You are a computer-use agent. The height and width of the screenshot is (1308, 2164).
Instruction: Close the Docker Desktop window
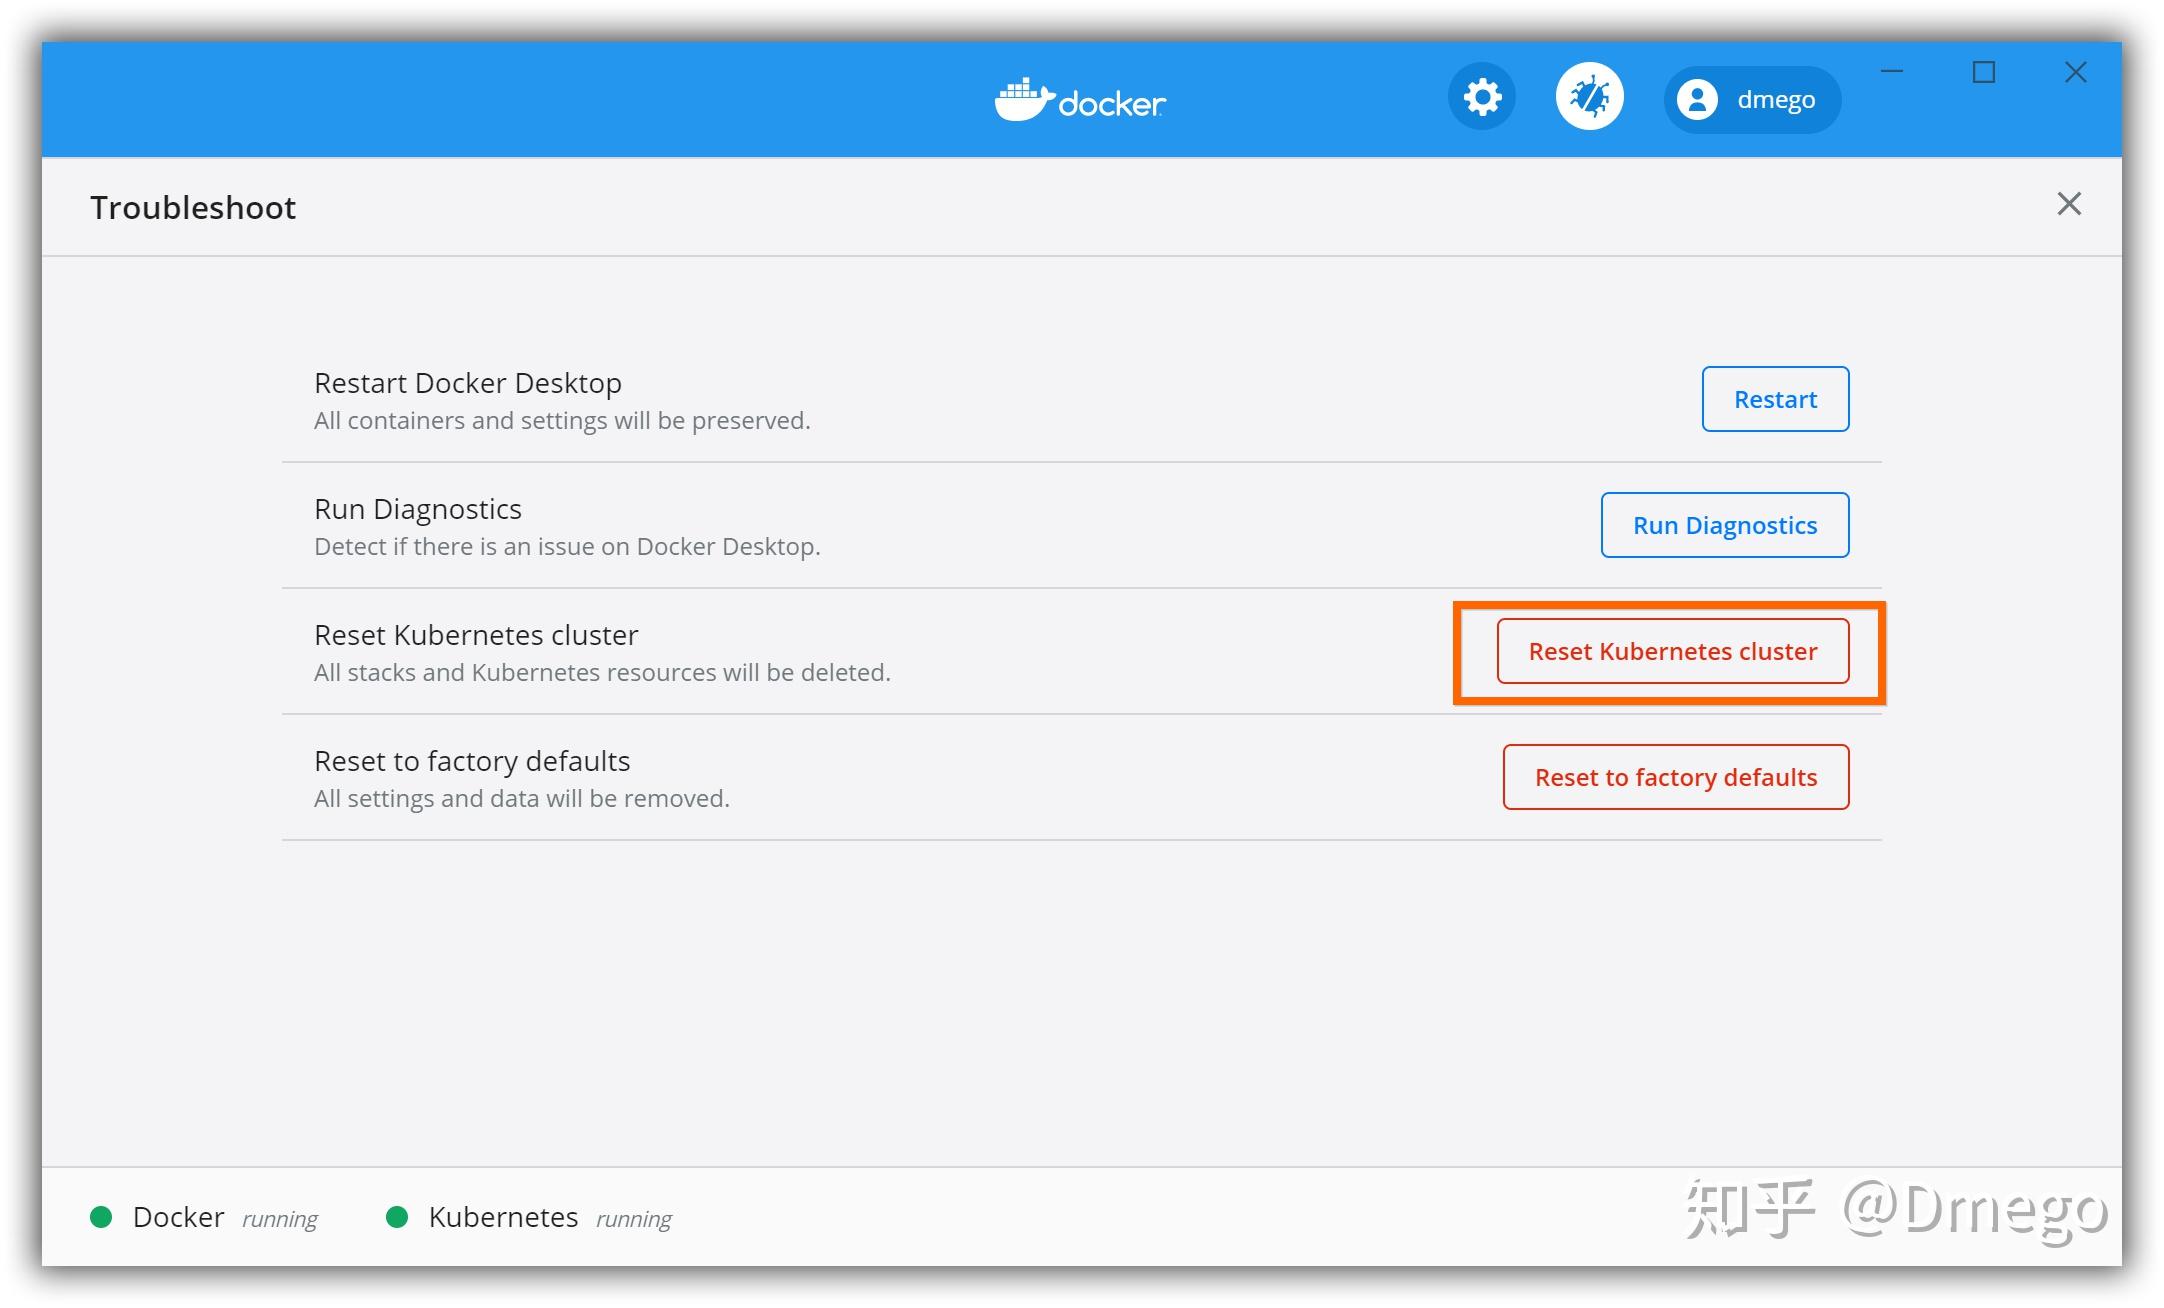(x=2076, y=72)
